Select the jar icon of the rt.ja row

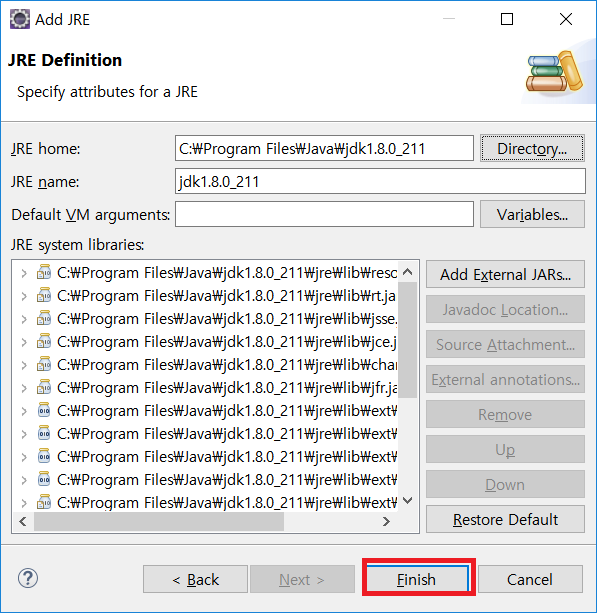click(x=44, y=296)
